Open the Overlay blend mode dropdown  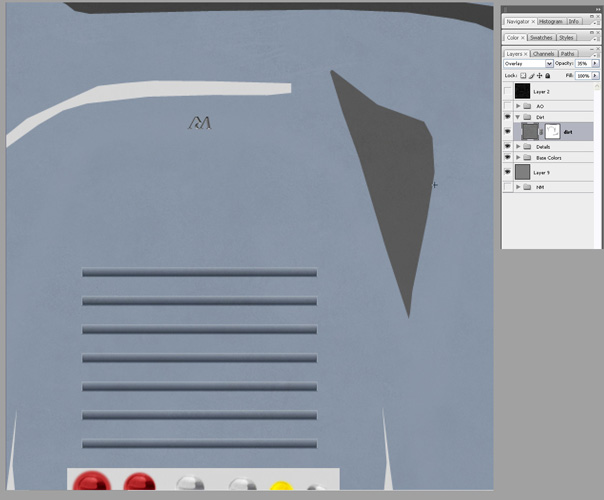coord(549,63)
